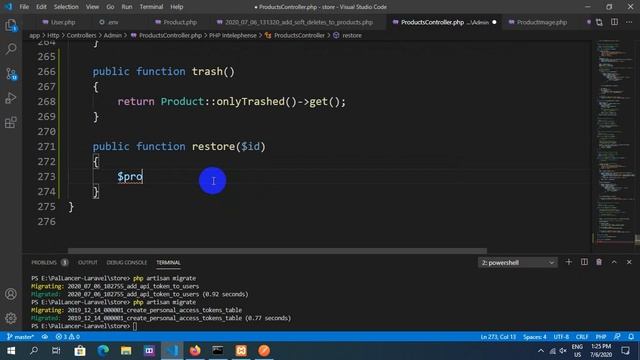
Task: Switch to the Product.php tab
Action: point(176,22)
